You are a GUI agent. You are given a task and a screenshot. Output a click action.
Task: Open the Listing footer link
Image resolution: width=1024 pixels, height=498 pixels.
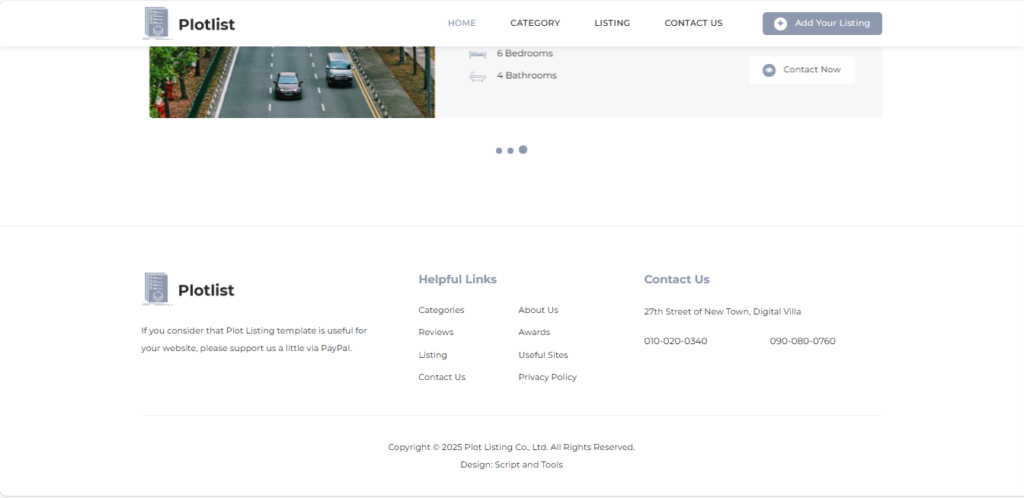point(433,355)
